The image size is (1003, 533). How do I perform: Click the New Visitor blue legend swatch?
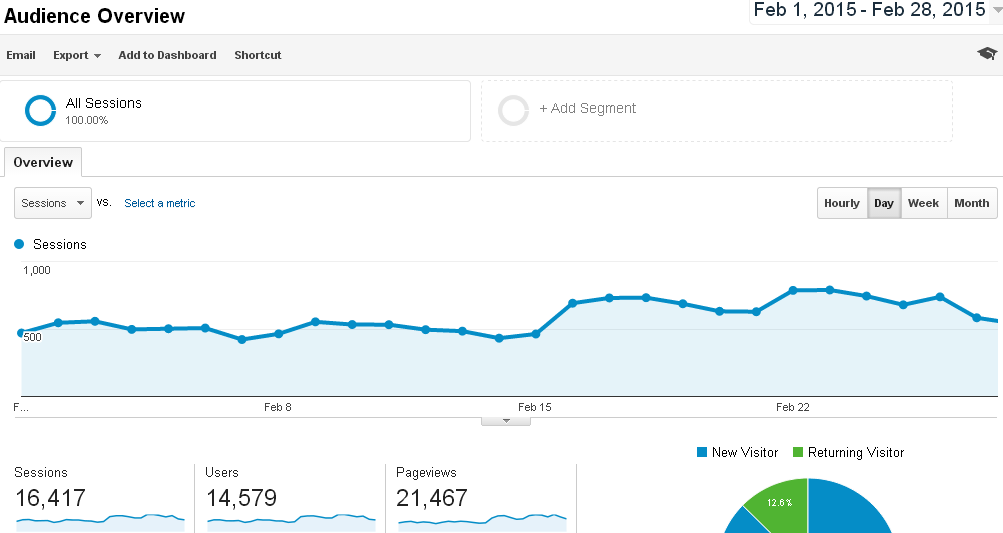(x=702, y=452)
